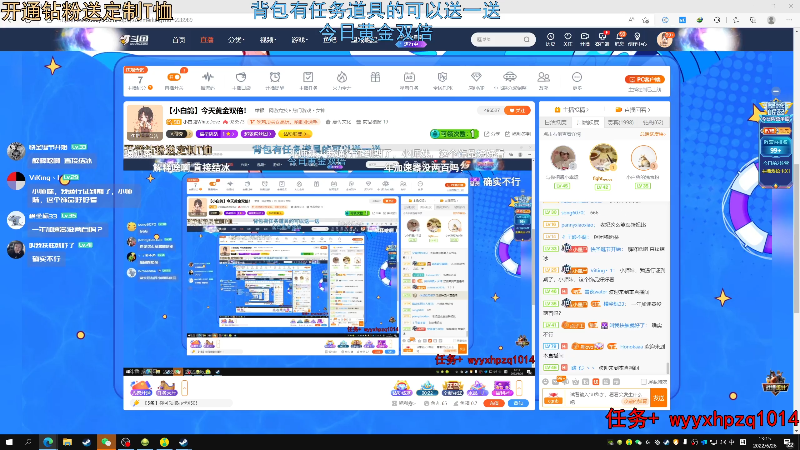Open the 鱼吧 fish bar menu item
Screen dimensions: 800x450
(330, 40)
